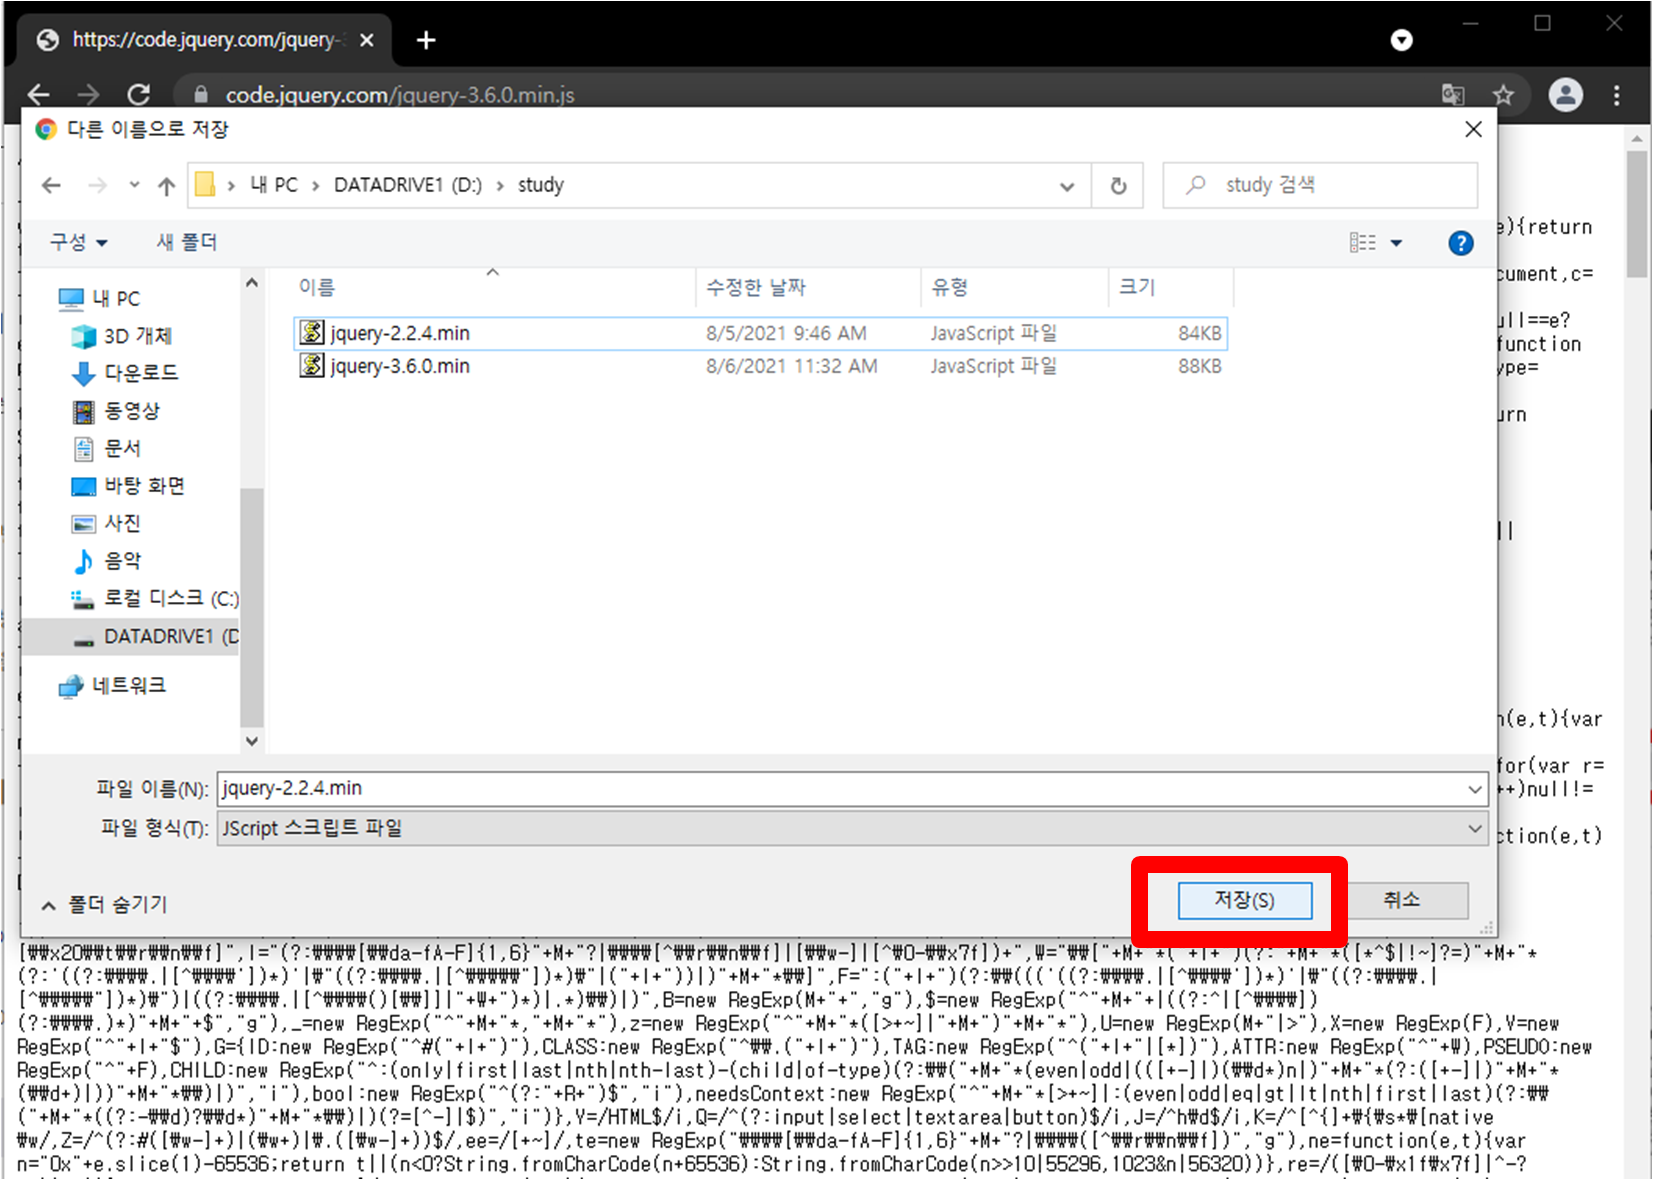The image size is (1653, 1180).
Task: Sort files by 유형 column header
Action: pyautogui.click(x=949, y=287)
